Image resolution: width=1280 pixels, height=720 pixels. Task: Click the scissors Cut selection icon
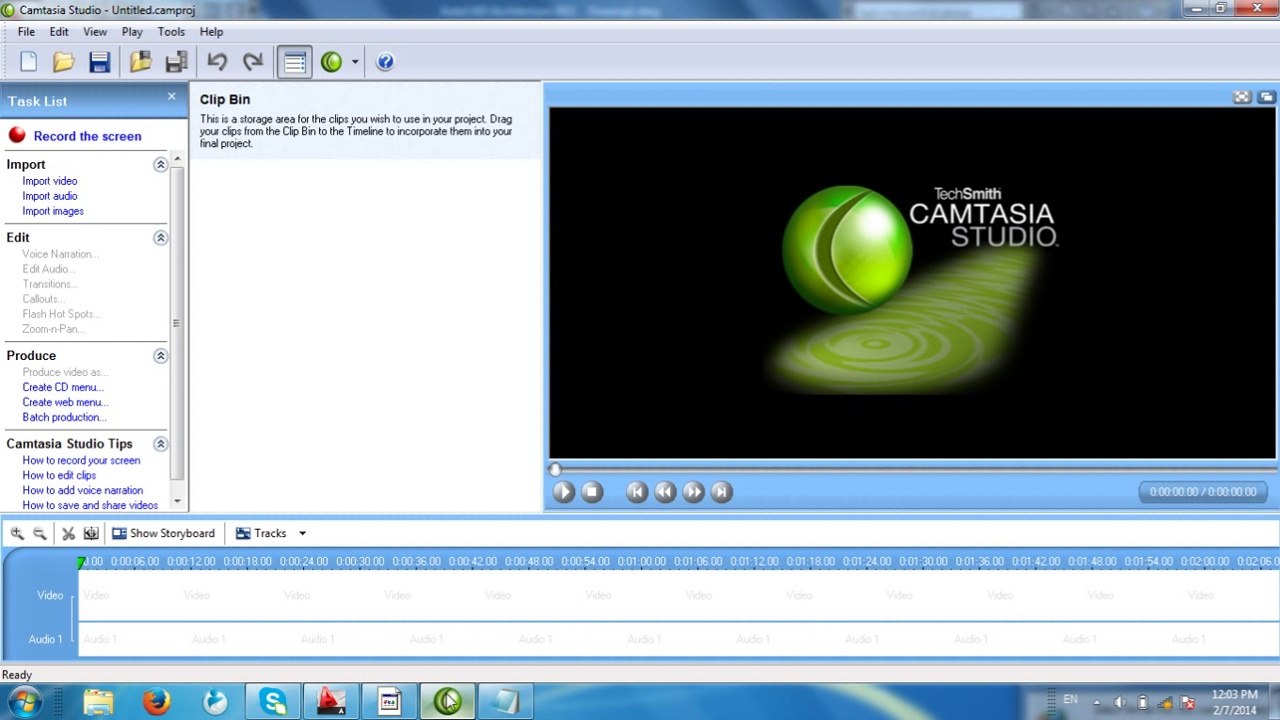pyautogui.click(x=68, y=533)
